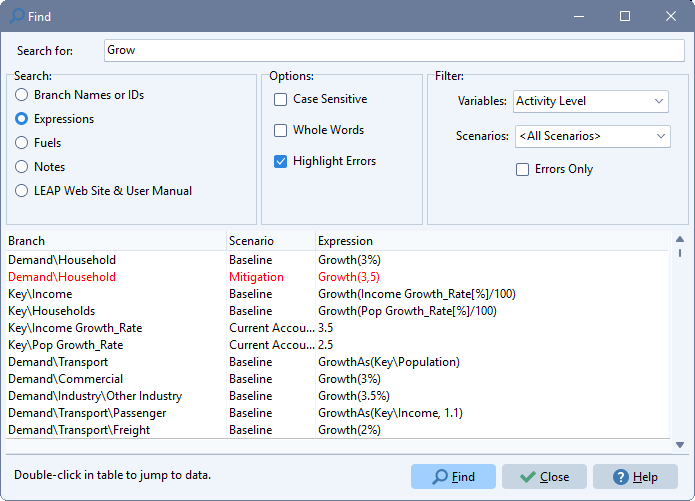The width and height of the screenshot is (695, 501).
Task: Click the Find button
Action: coord(453,477)
